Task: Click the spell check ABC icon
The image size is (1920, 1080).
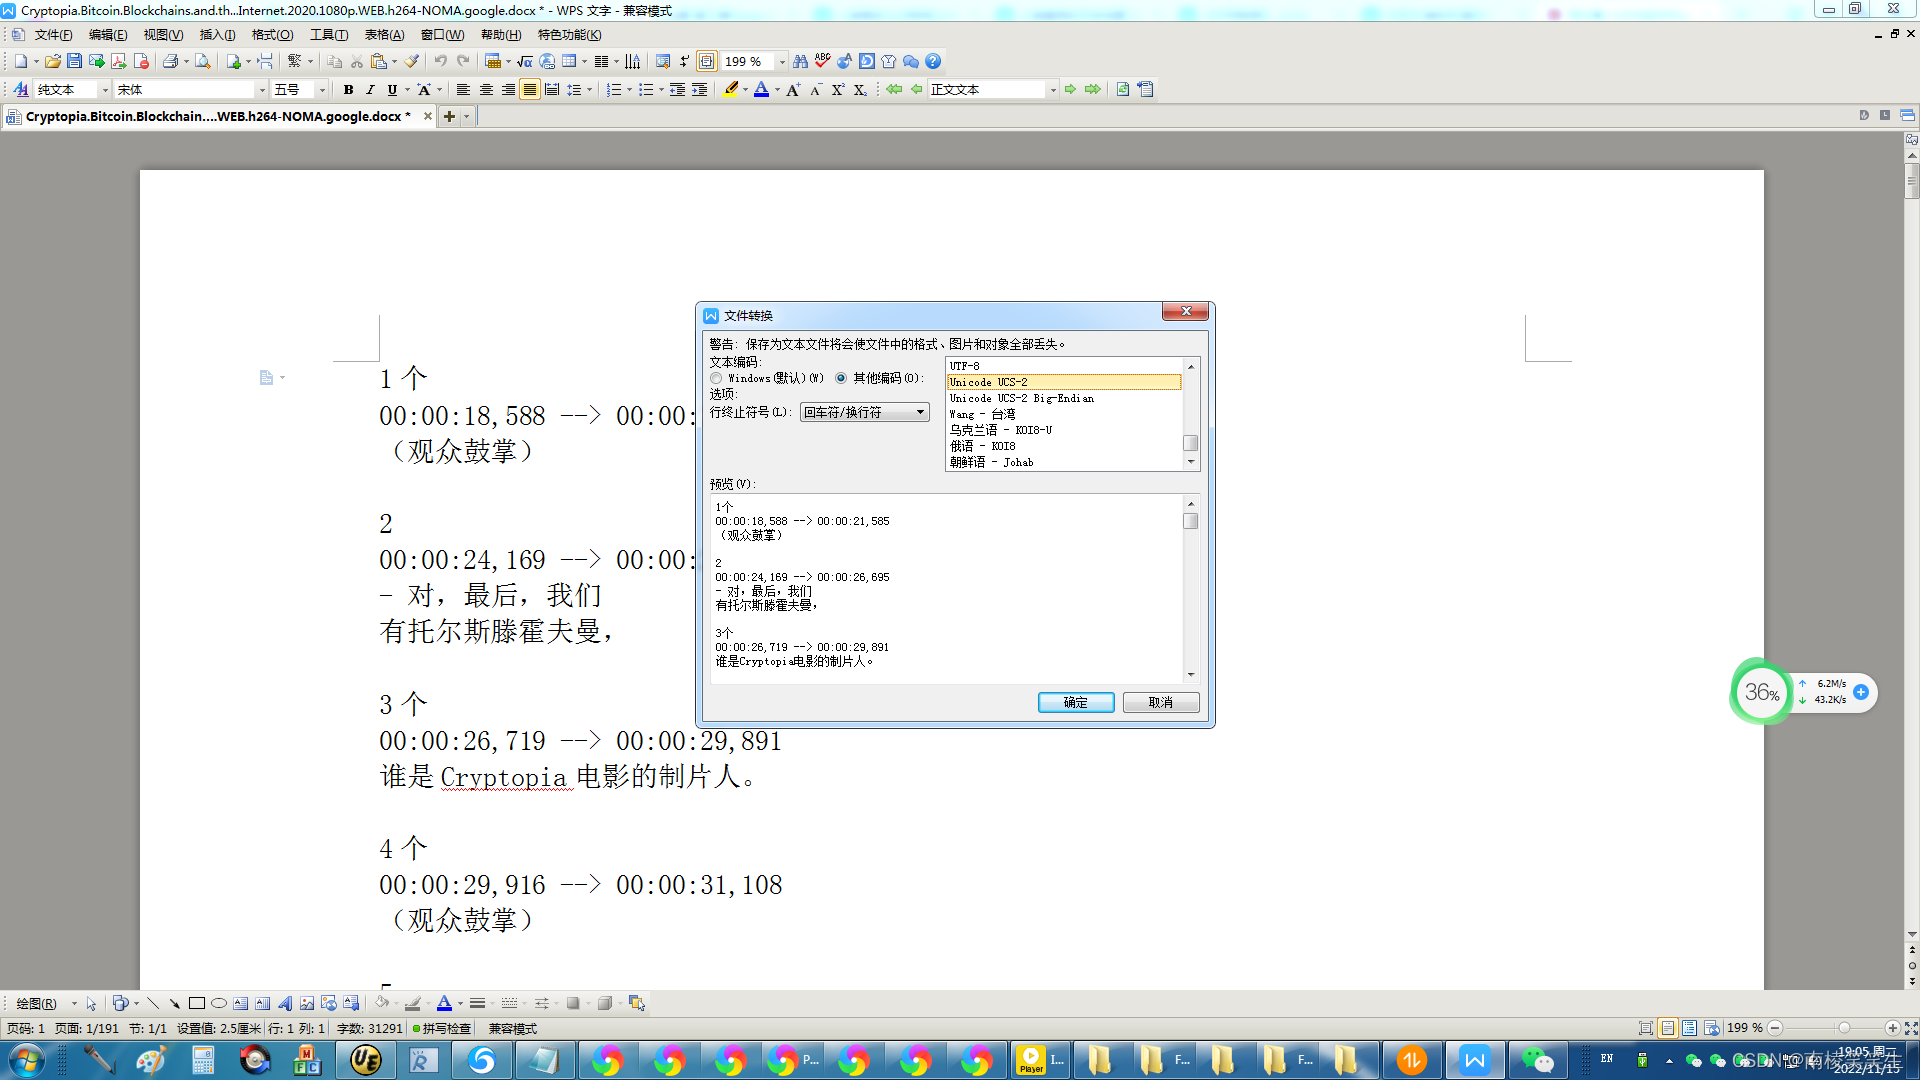Action: tap(822, 61)
